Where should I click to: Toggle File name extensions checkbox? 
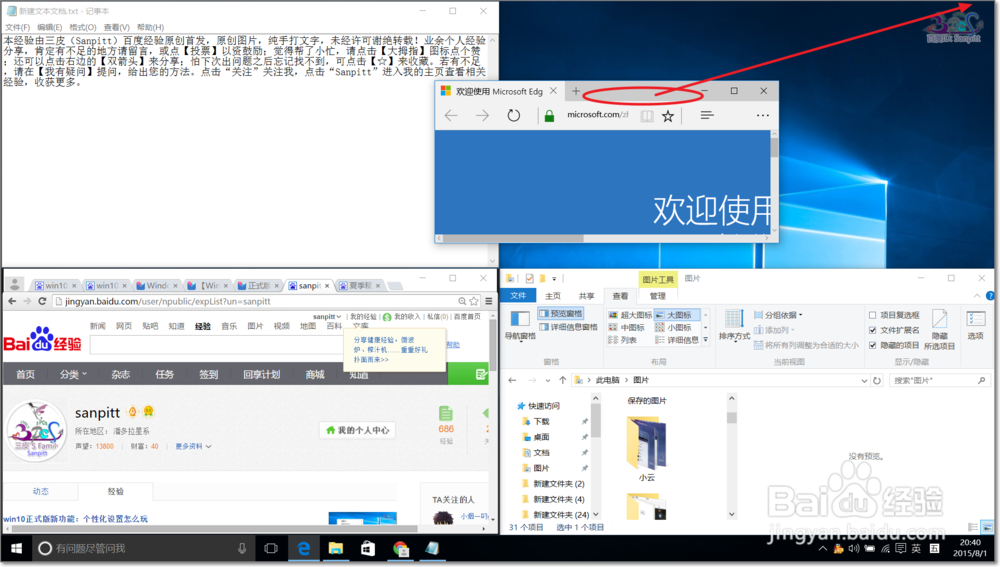pyautogui.click(x=872, y=330)
